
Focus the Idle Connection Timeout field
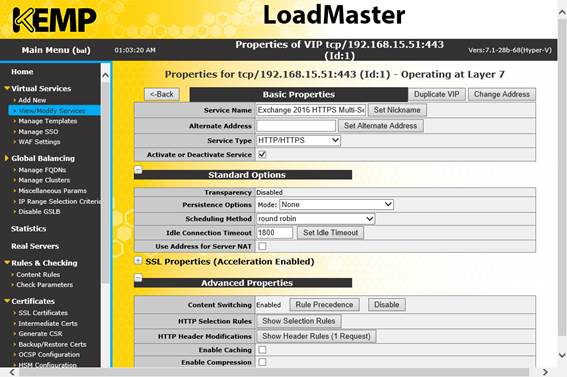tap(274, 233)
